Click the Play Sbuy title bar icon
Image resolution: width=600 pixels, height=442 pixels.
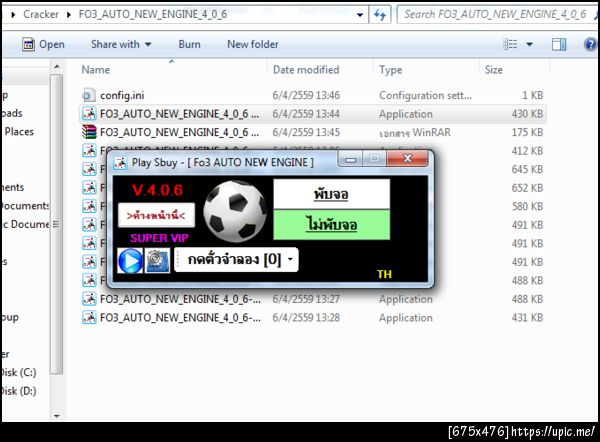pos(120,163)
